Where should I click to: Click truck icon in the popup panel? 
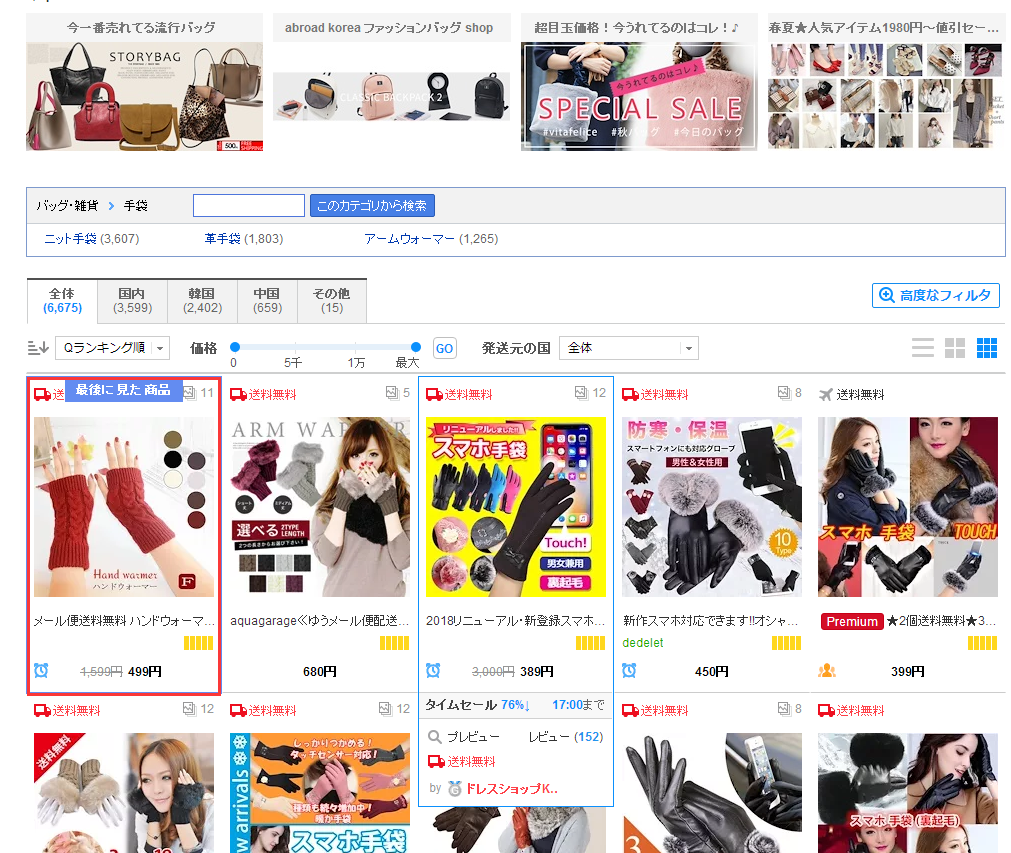point(437,761)
